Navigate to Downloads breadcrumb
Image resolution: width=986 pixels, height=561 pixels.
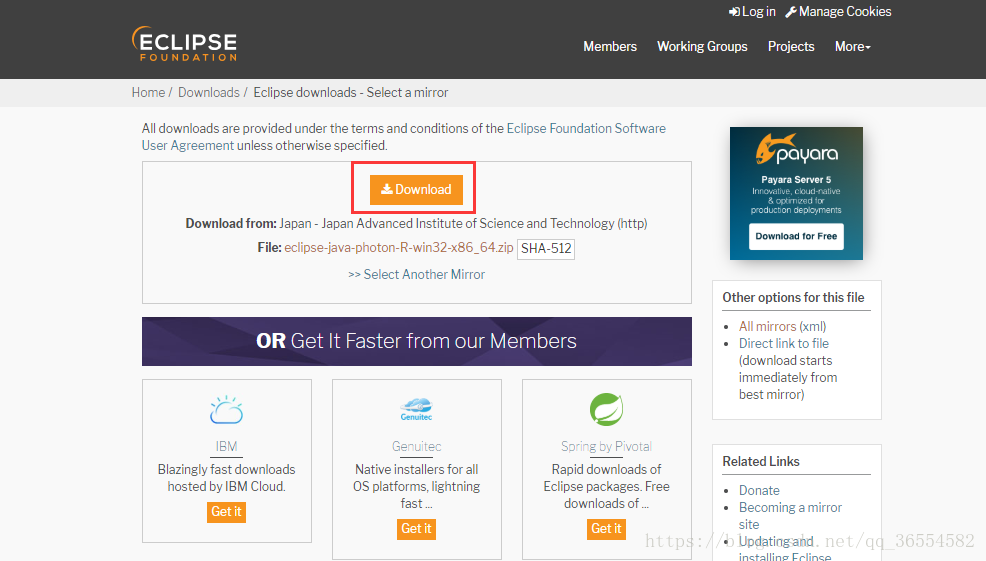tap(209, 92)
